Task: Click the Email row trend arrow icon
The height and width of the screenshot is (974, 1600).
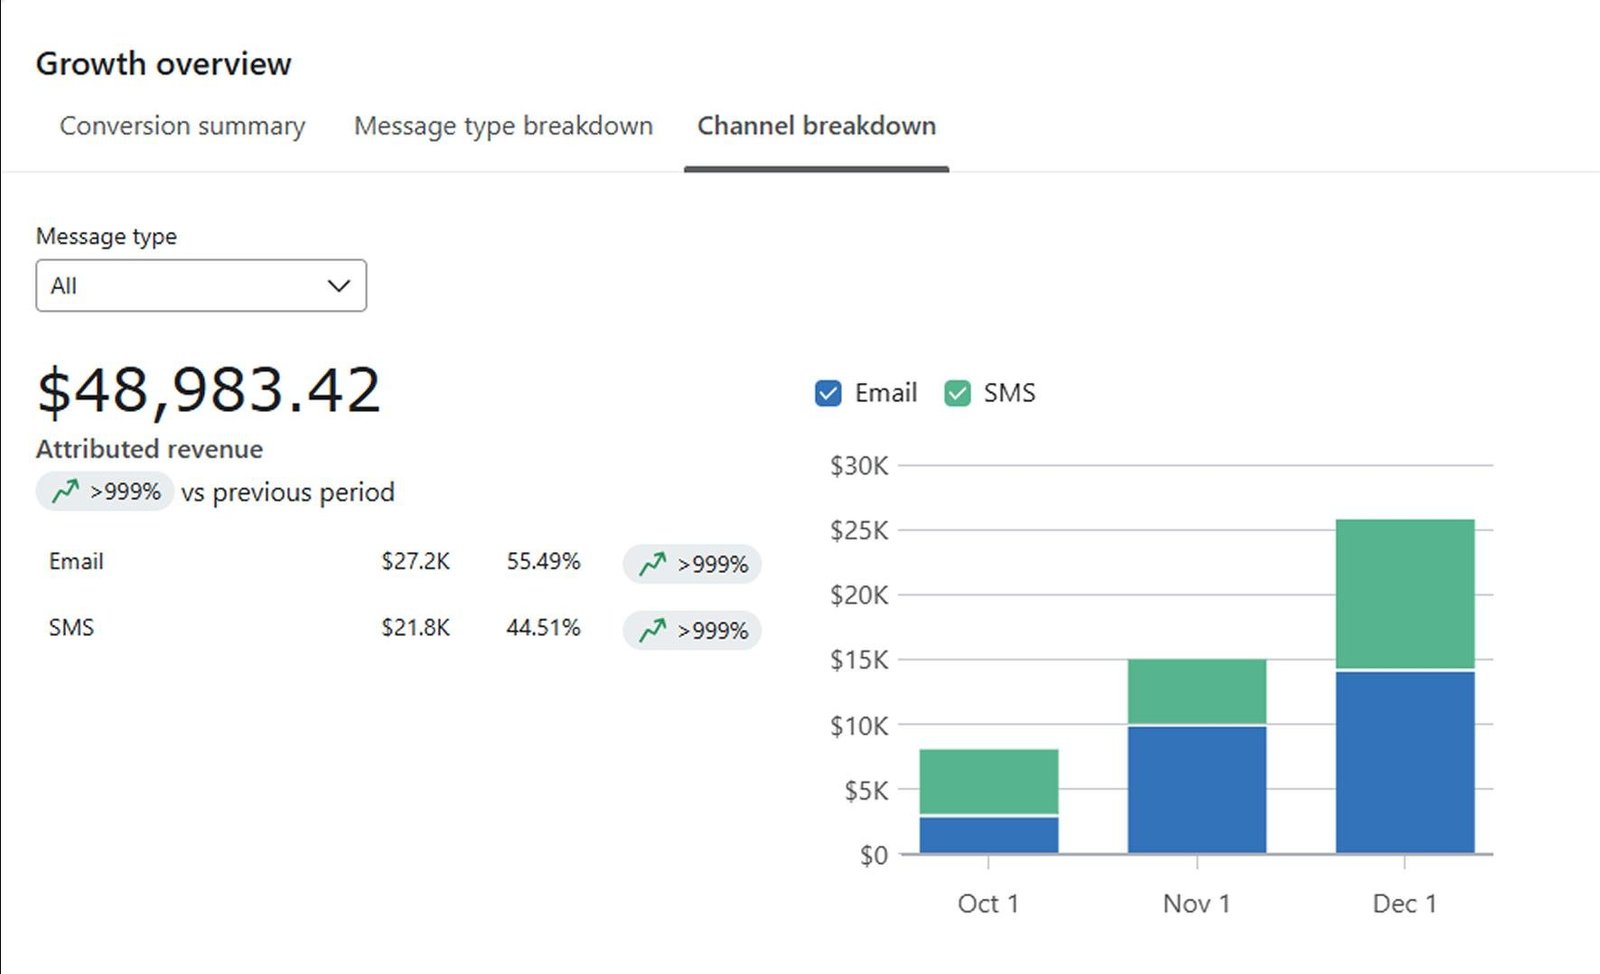Action: [653, 564]
